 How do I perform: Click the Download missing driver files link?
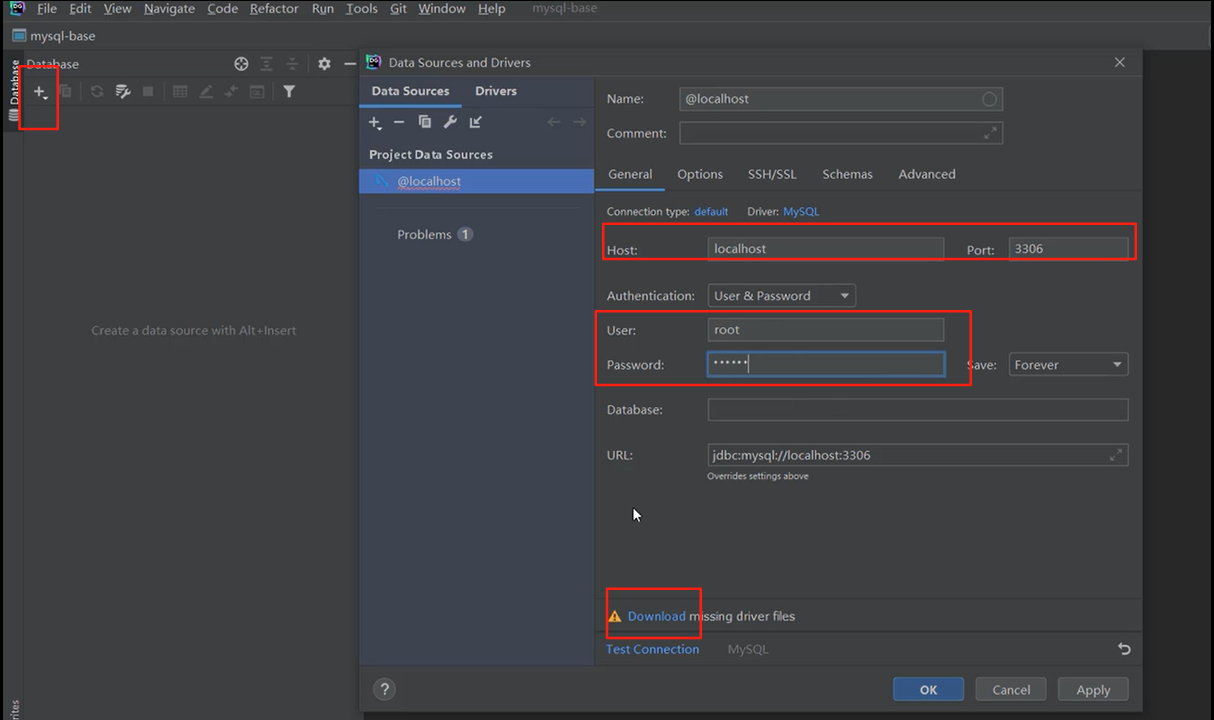[656, 616]
